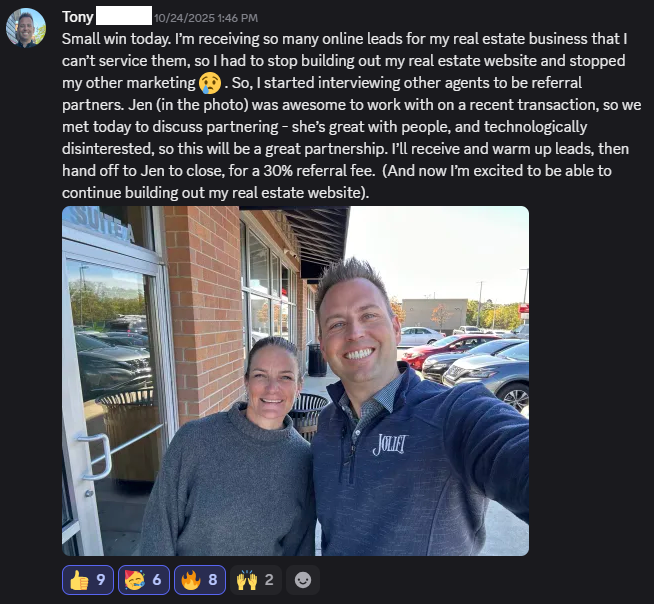Click the "Small win today" opening line
654x604 pixels.
coord(116,39)
